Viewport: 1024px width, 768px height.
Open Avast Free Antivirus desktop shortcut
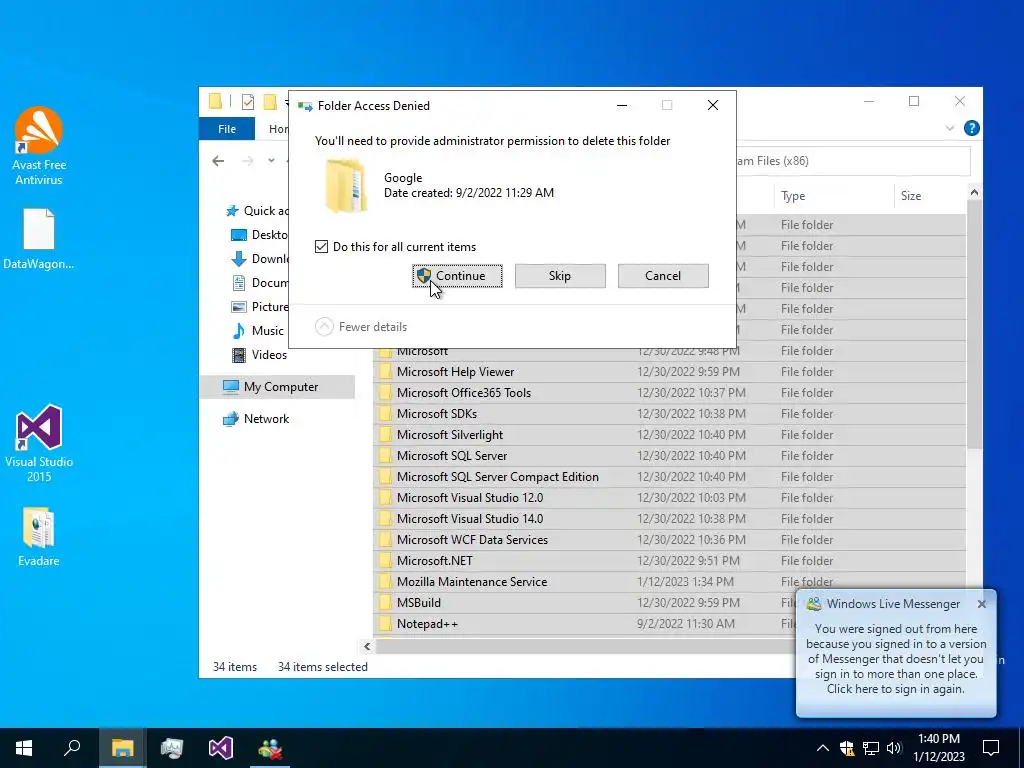(x=39, y=145)
